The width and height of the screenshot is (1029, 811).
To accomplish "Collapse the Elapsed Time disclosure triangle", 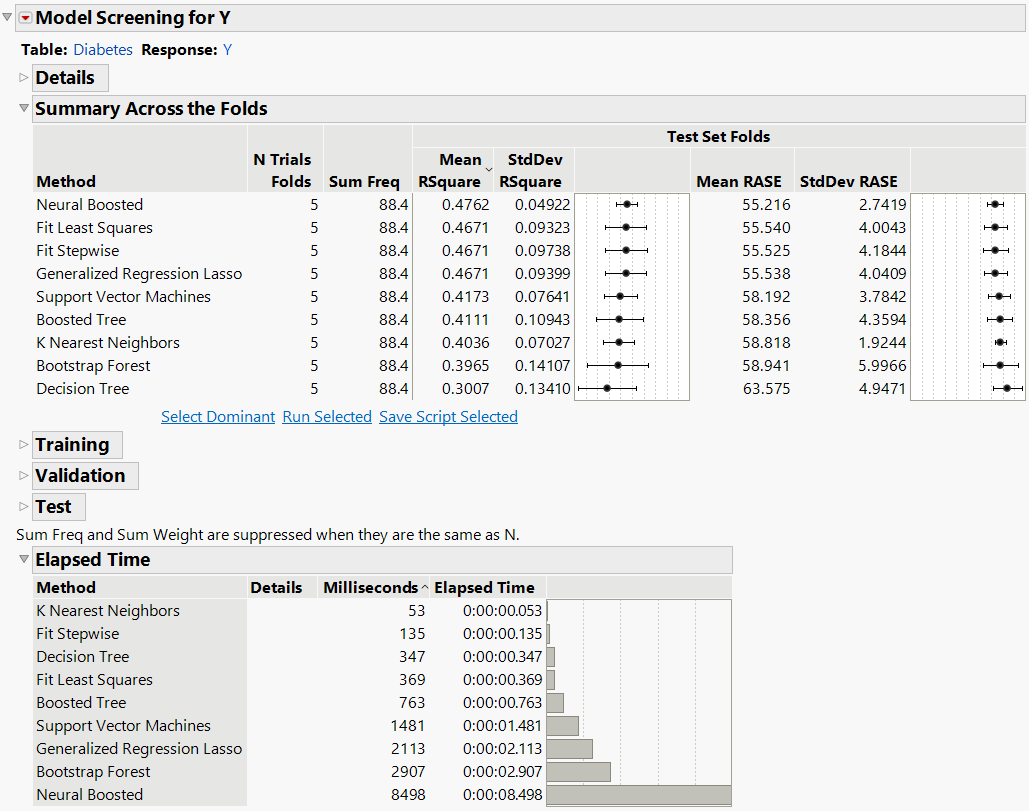I will (22, 560).
